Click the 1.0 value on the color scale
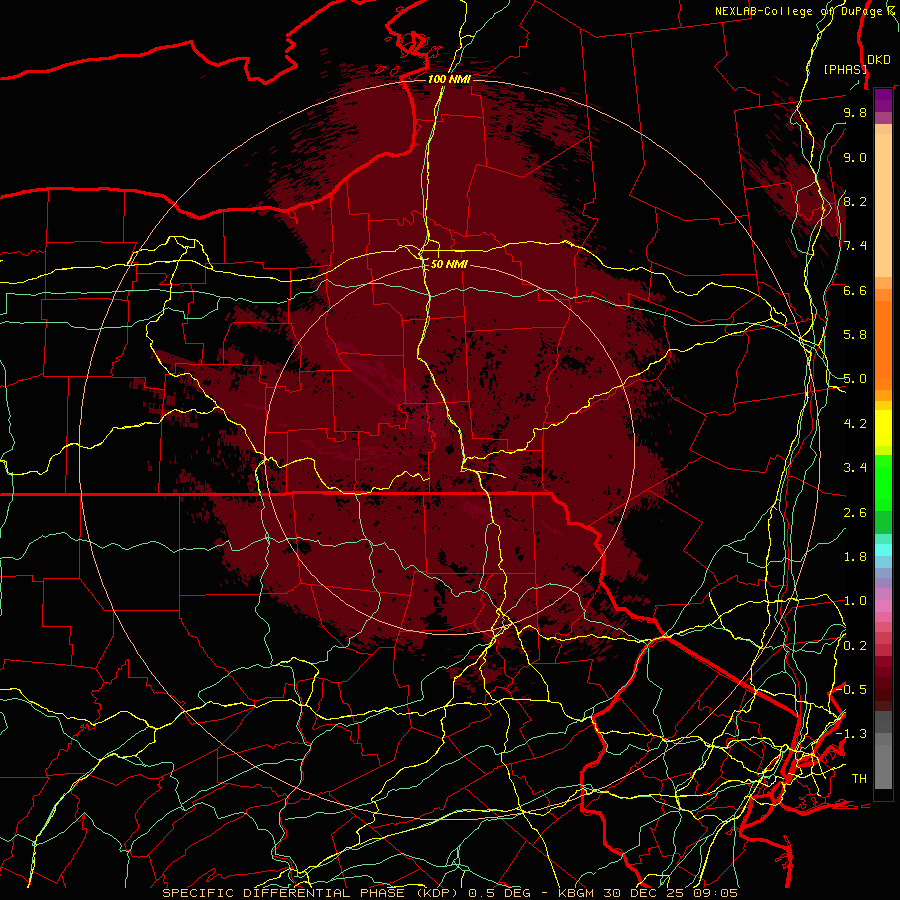The image size is (900, 900). coord(855,601)
